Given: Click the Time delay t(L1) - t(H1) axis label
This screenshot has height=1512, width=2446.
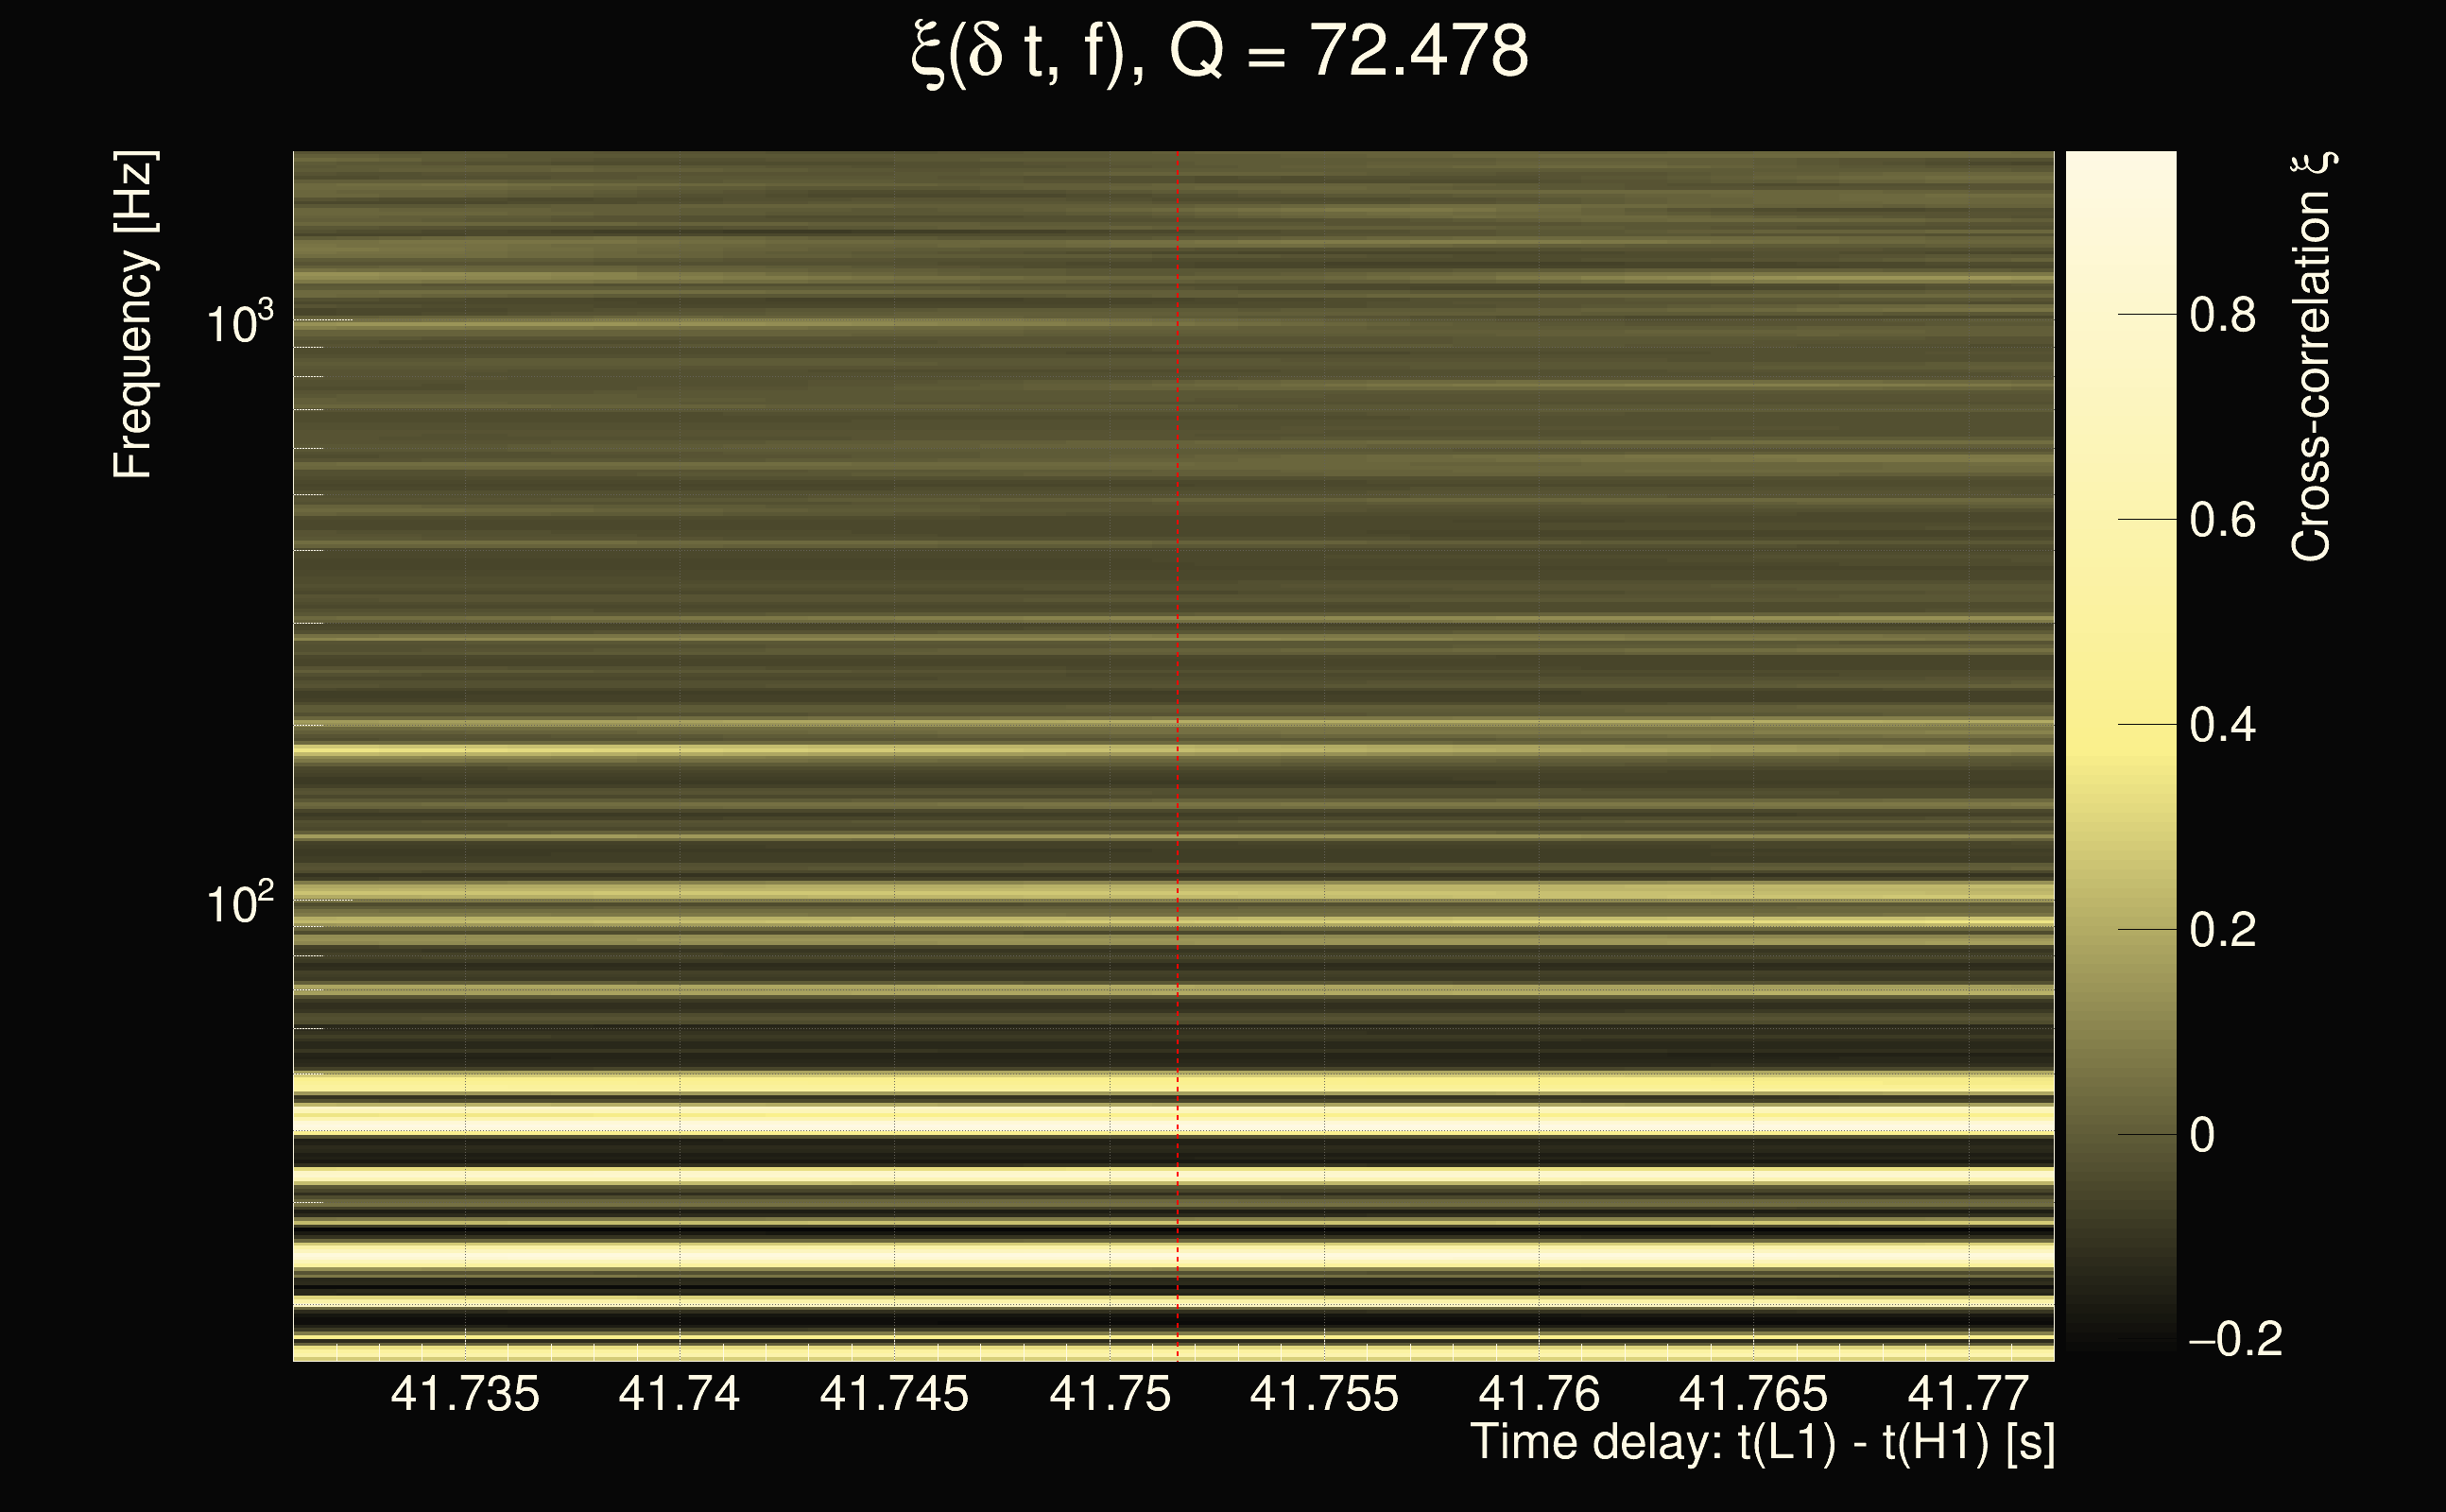Looking at the screenshot, I should [x=1762, y=1443].
